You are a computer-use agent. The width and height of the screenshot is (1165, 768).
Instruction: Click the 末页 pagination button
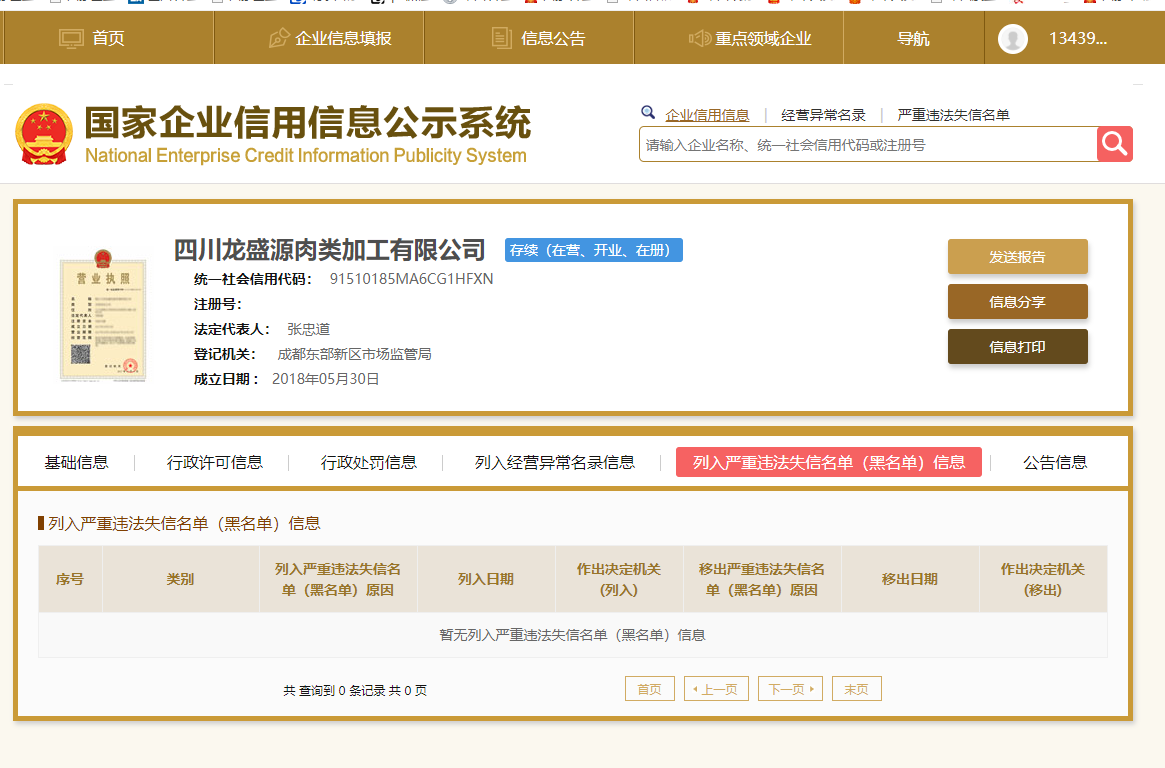pyautogui.click(x=857, y=689)
